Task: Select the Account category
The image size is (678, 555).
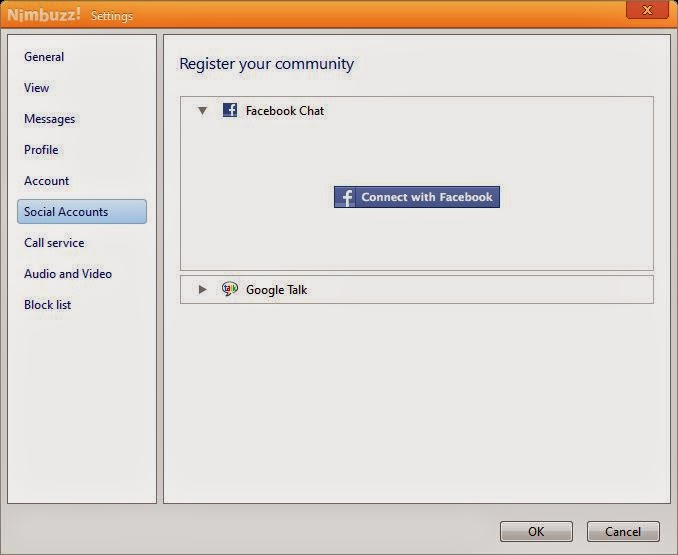Action: point(46,181)
